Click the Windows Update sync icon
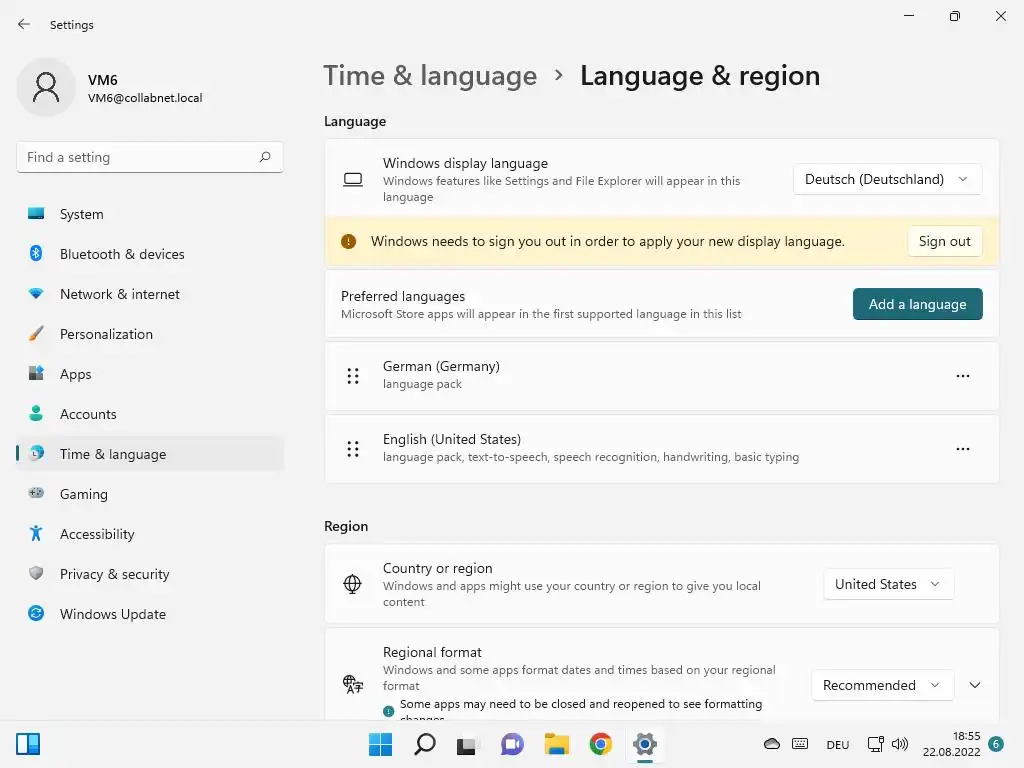The image size is (1024, 768). (36, 613)
